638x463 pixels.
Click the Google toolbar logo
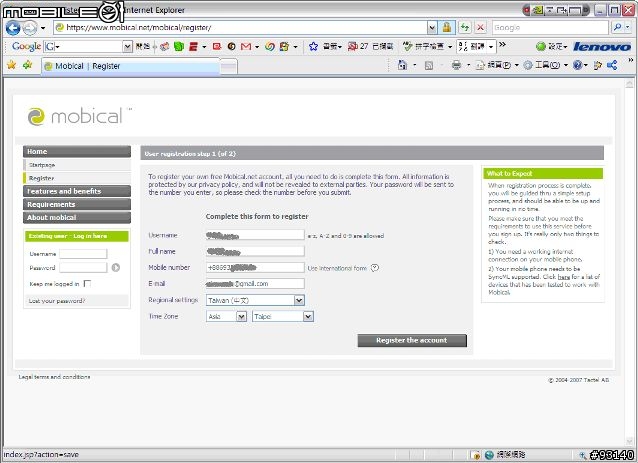pos(26,46)
